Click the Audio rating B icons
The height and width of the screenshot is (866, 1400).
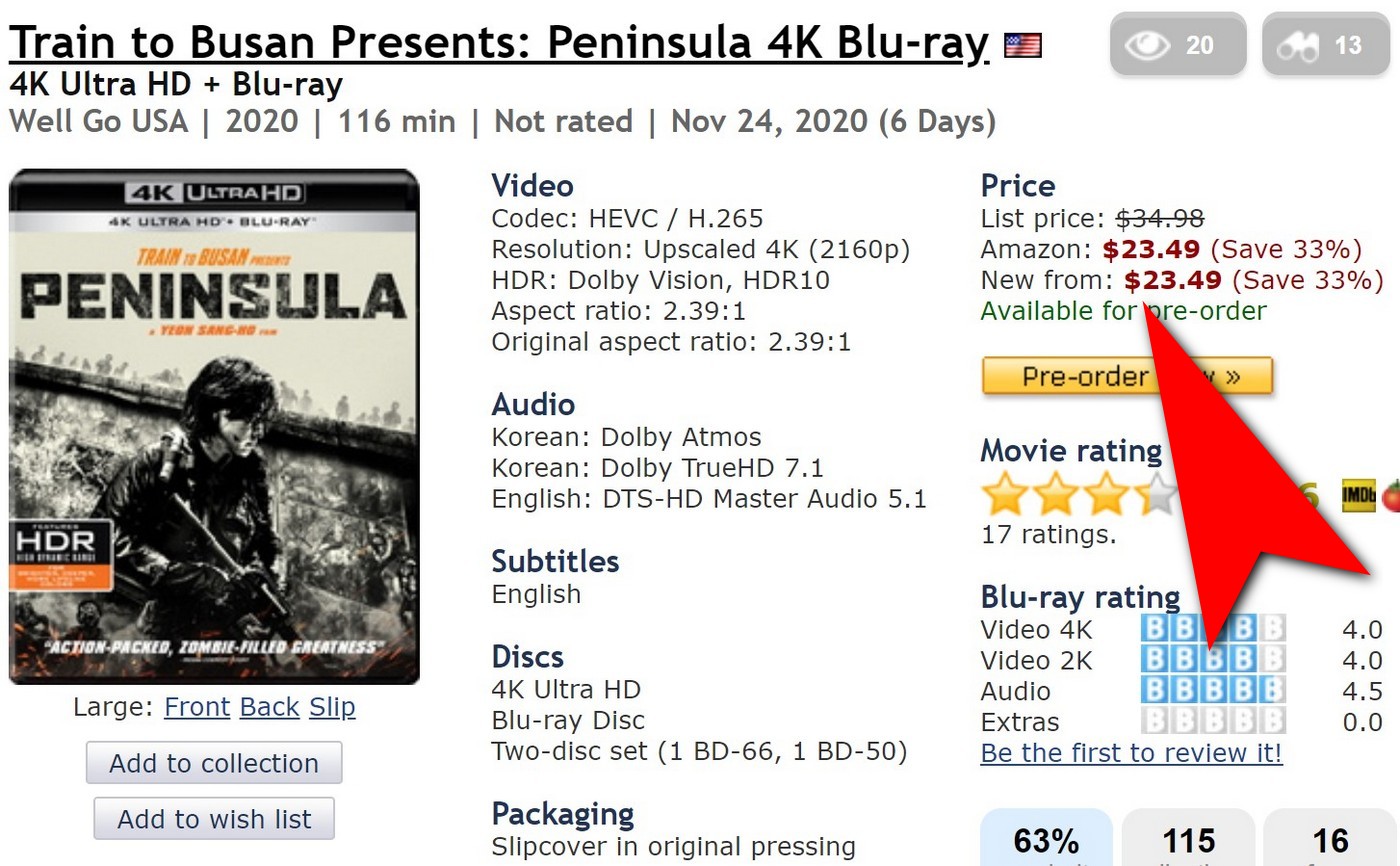1213,690
